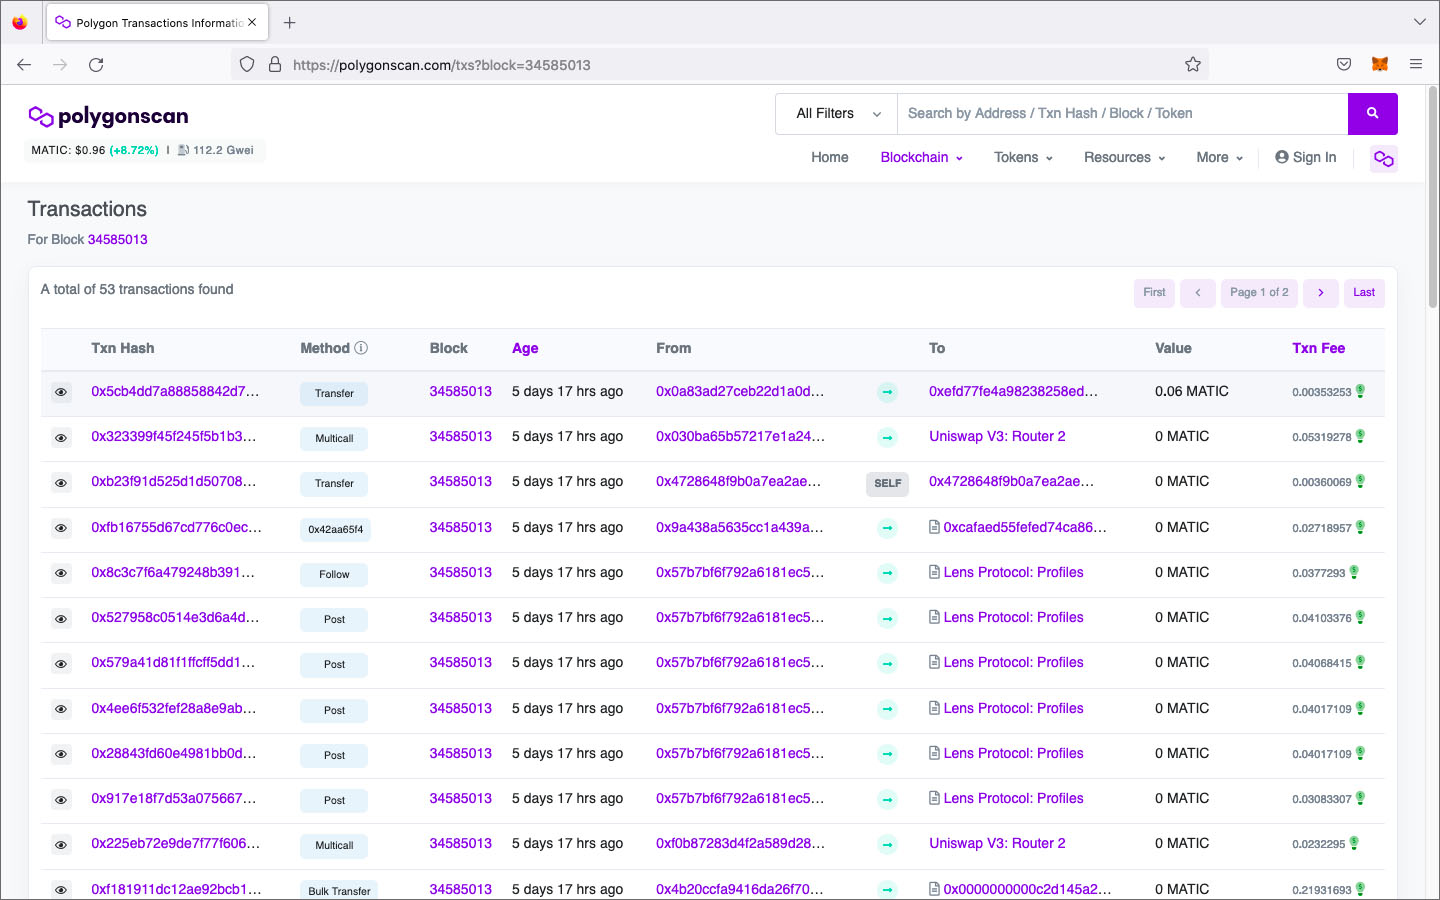
Task: Focus the search by address input field
Action: click(x=1122, y=114)
